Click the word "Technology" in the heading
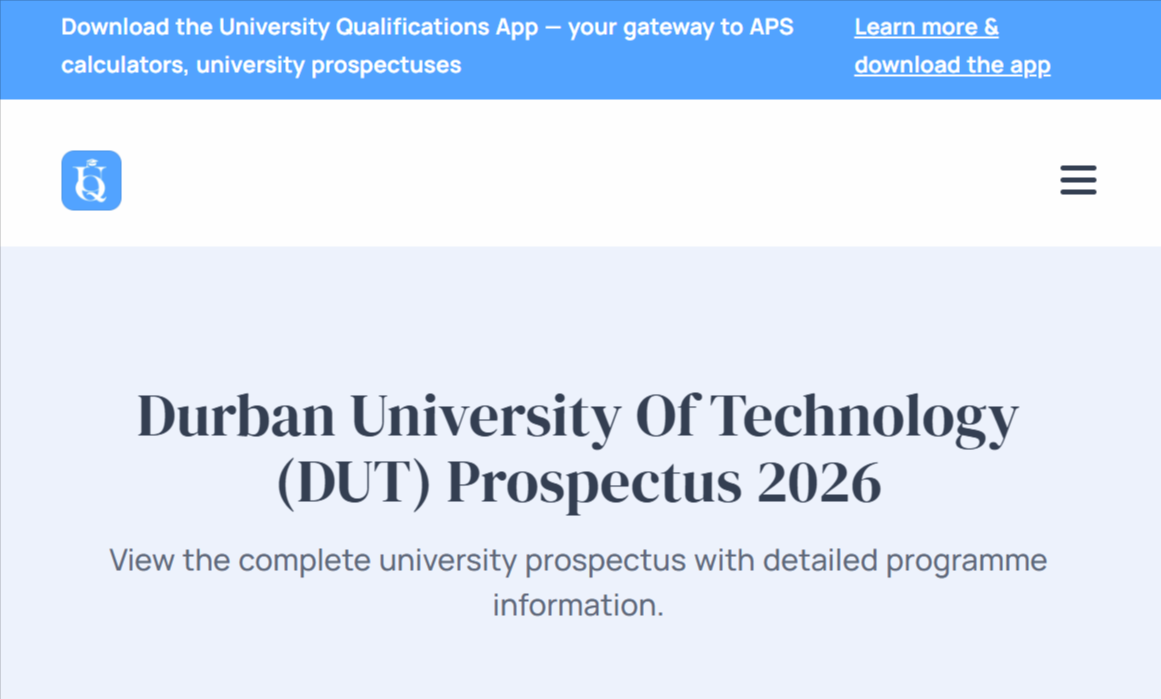The image size is (1161, 699). click(865, 418)
